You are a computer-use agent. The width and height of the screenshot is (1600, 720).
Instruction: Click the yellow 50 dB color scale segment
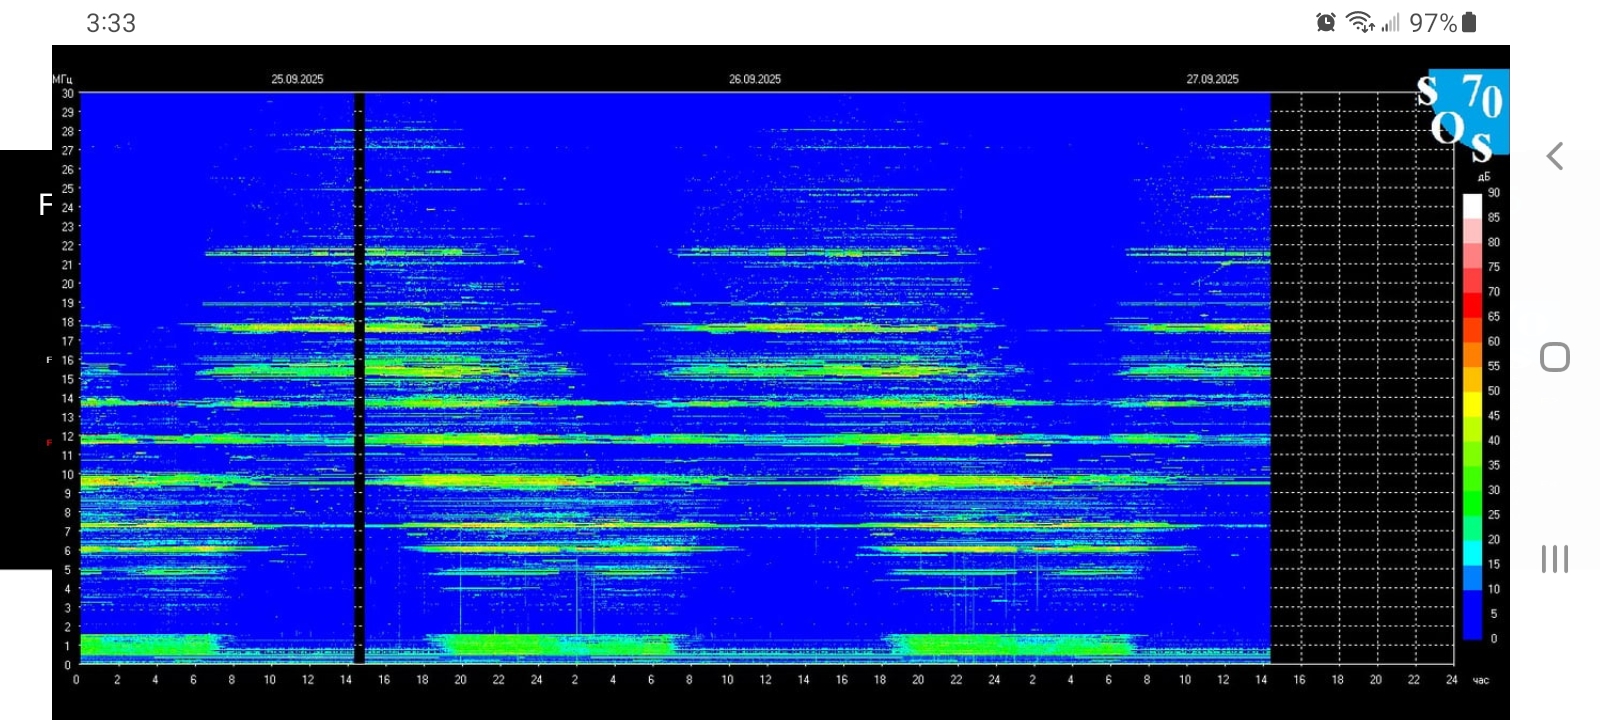pyautogui.click(x=1472, y=391)
